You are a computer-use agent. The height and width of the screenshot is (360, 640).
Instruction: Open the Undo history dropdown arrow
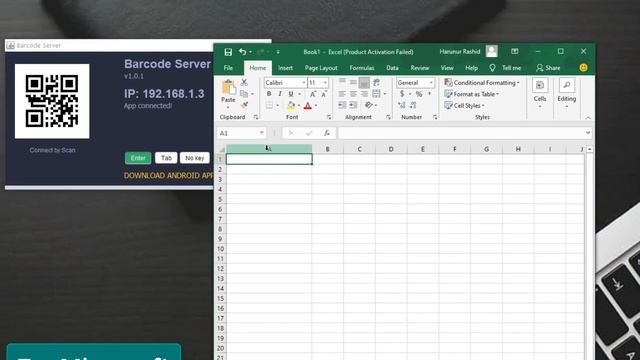tap(250, 52)
